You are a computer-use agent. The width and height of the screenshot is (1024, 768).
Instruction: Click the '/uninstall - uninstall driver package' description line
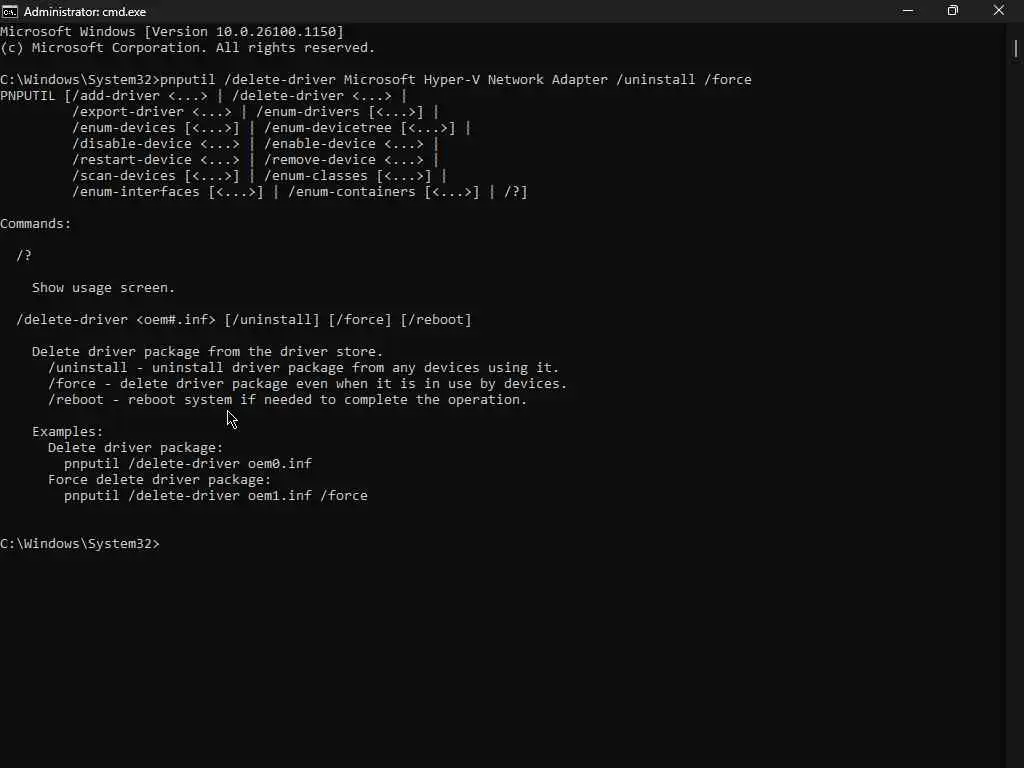304,368
